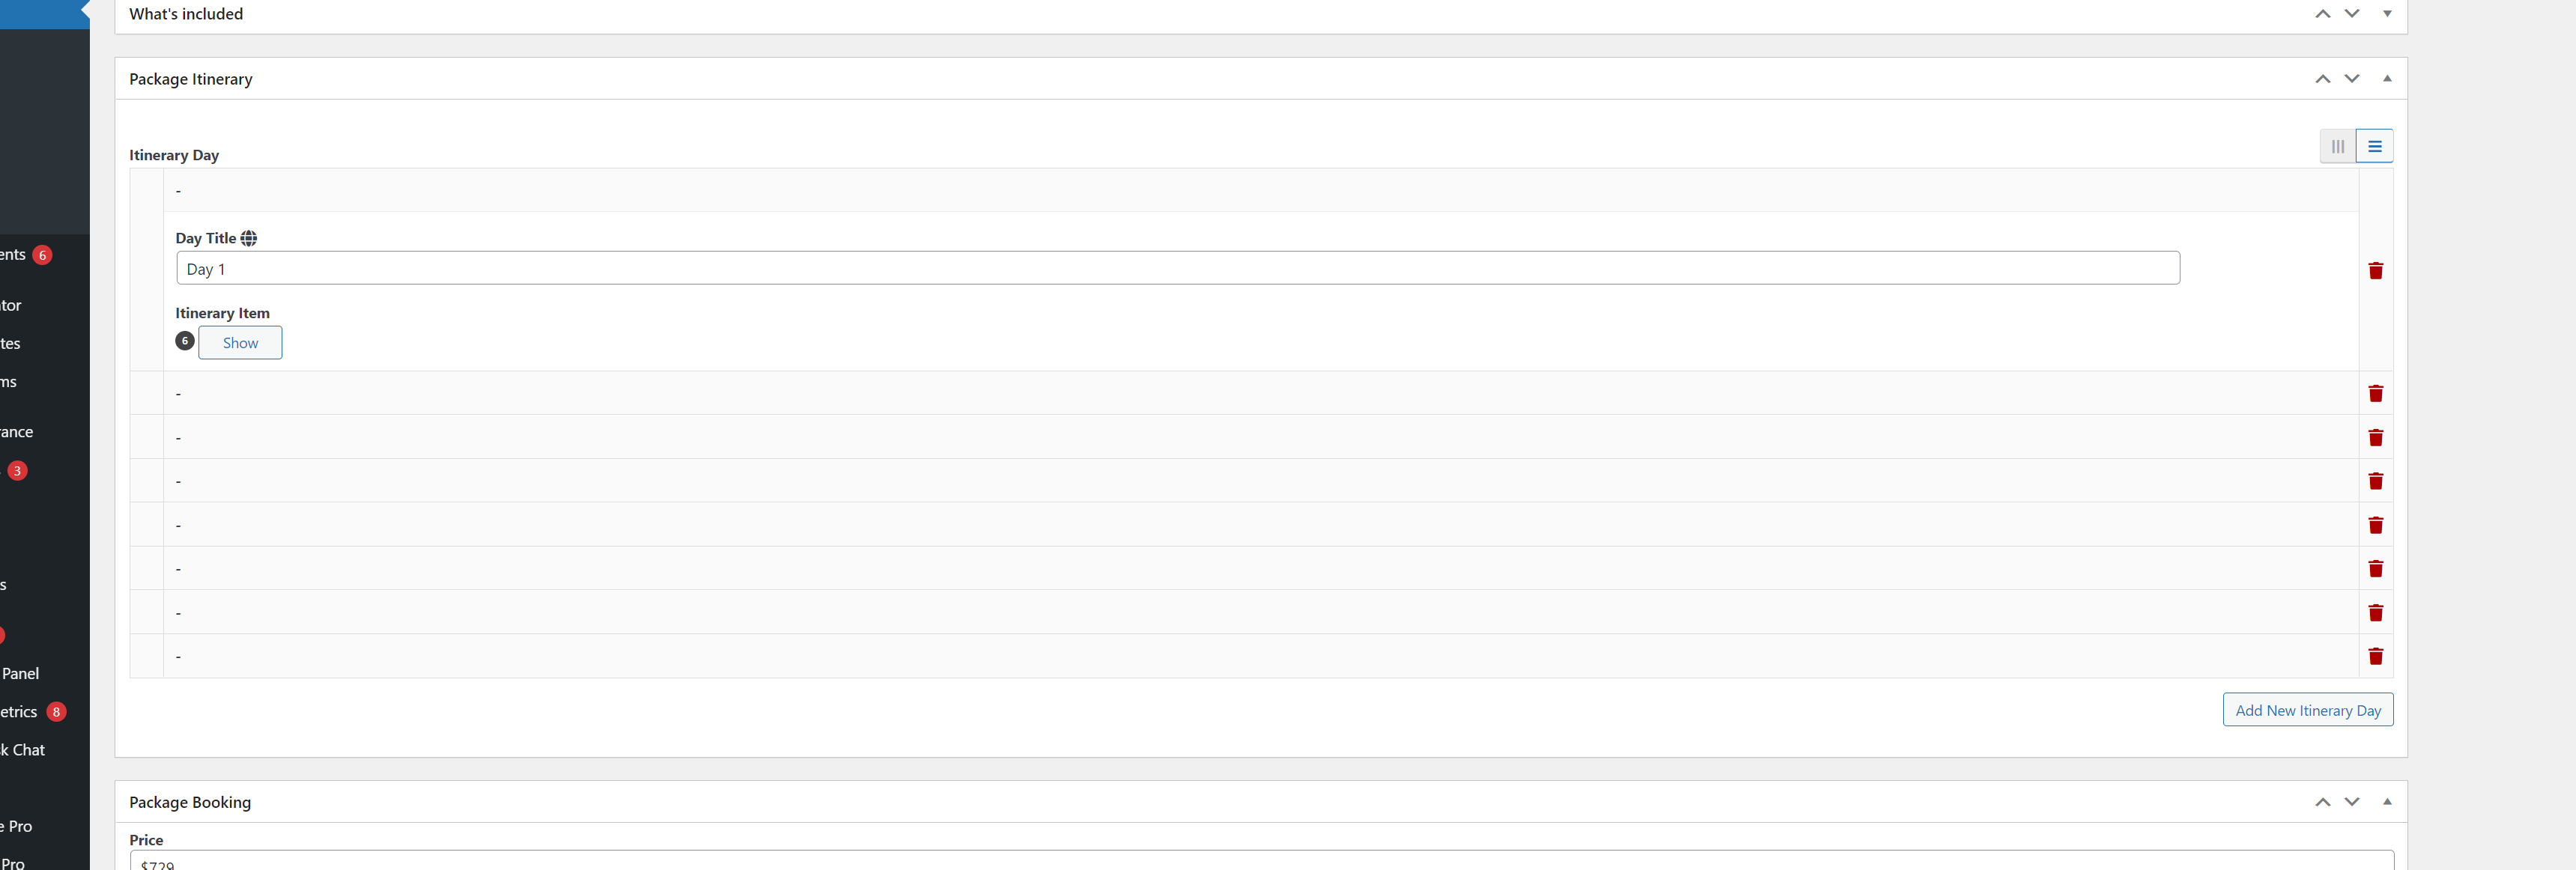Open sidebar item with badge 6
The width and height of the screenshot is (2576, 870).
pyautogui.click(x=25, y=255)
